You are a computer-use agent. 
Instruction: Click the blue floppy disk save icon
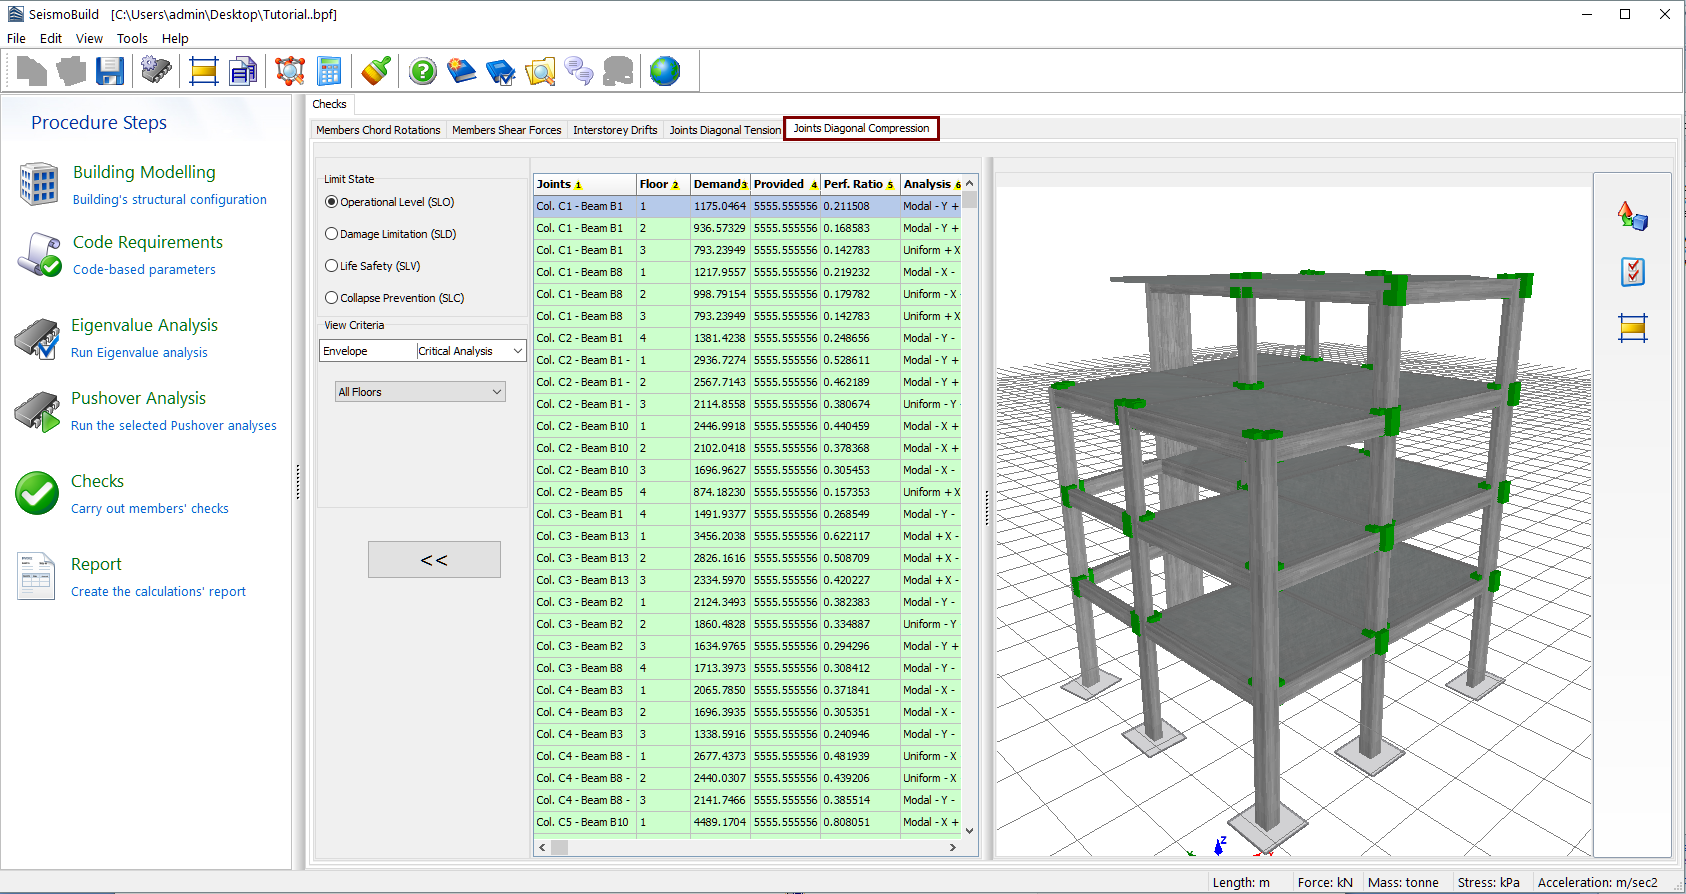(x=110, y=71)
